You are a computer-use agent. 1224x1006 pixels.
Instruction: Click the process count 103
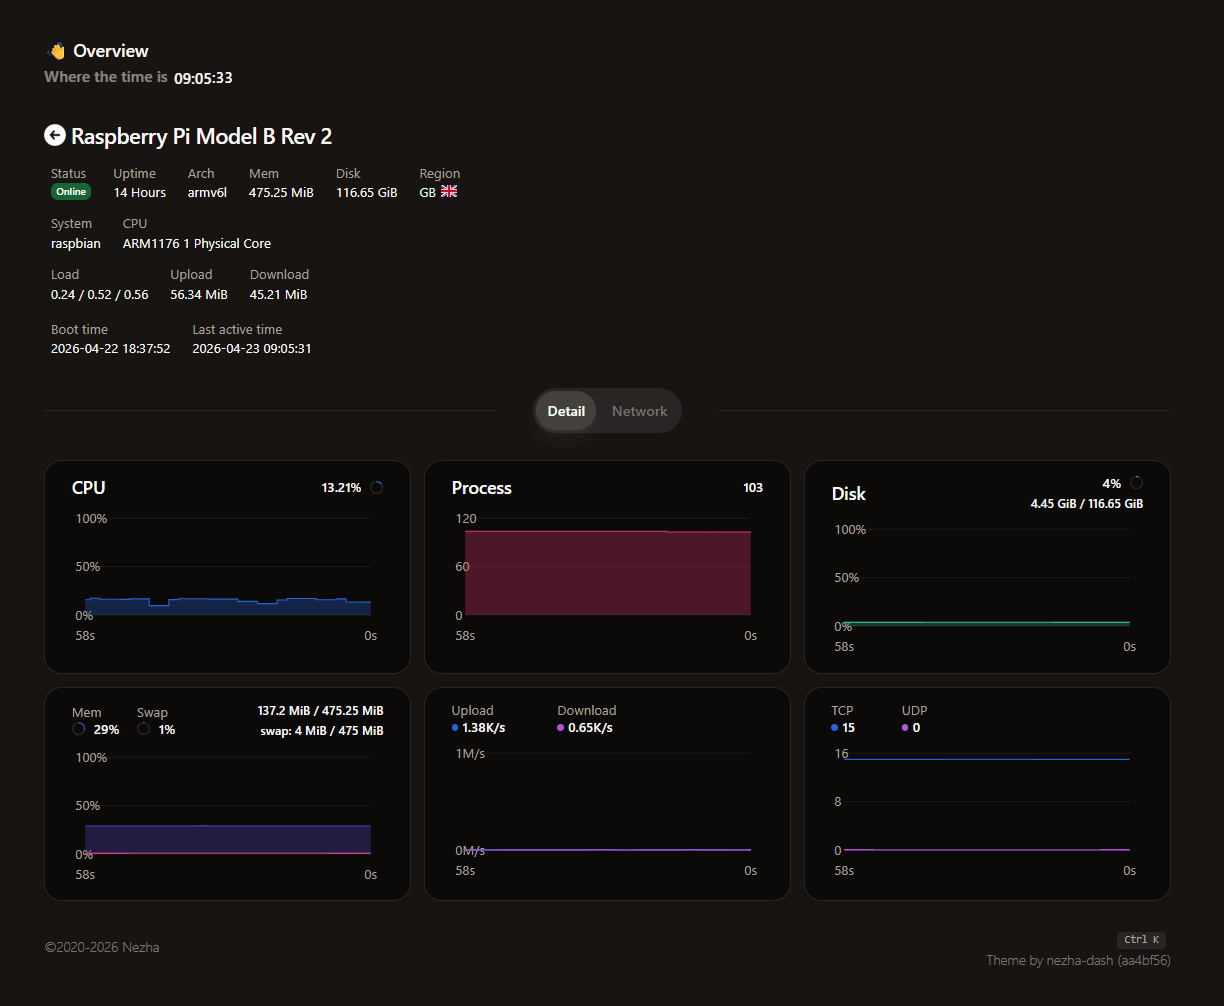[x=753, y=488]
